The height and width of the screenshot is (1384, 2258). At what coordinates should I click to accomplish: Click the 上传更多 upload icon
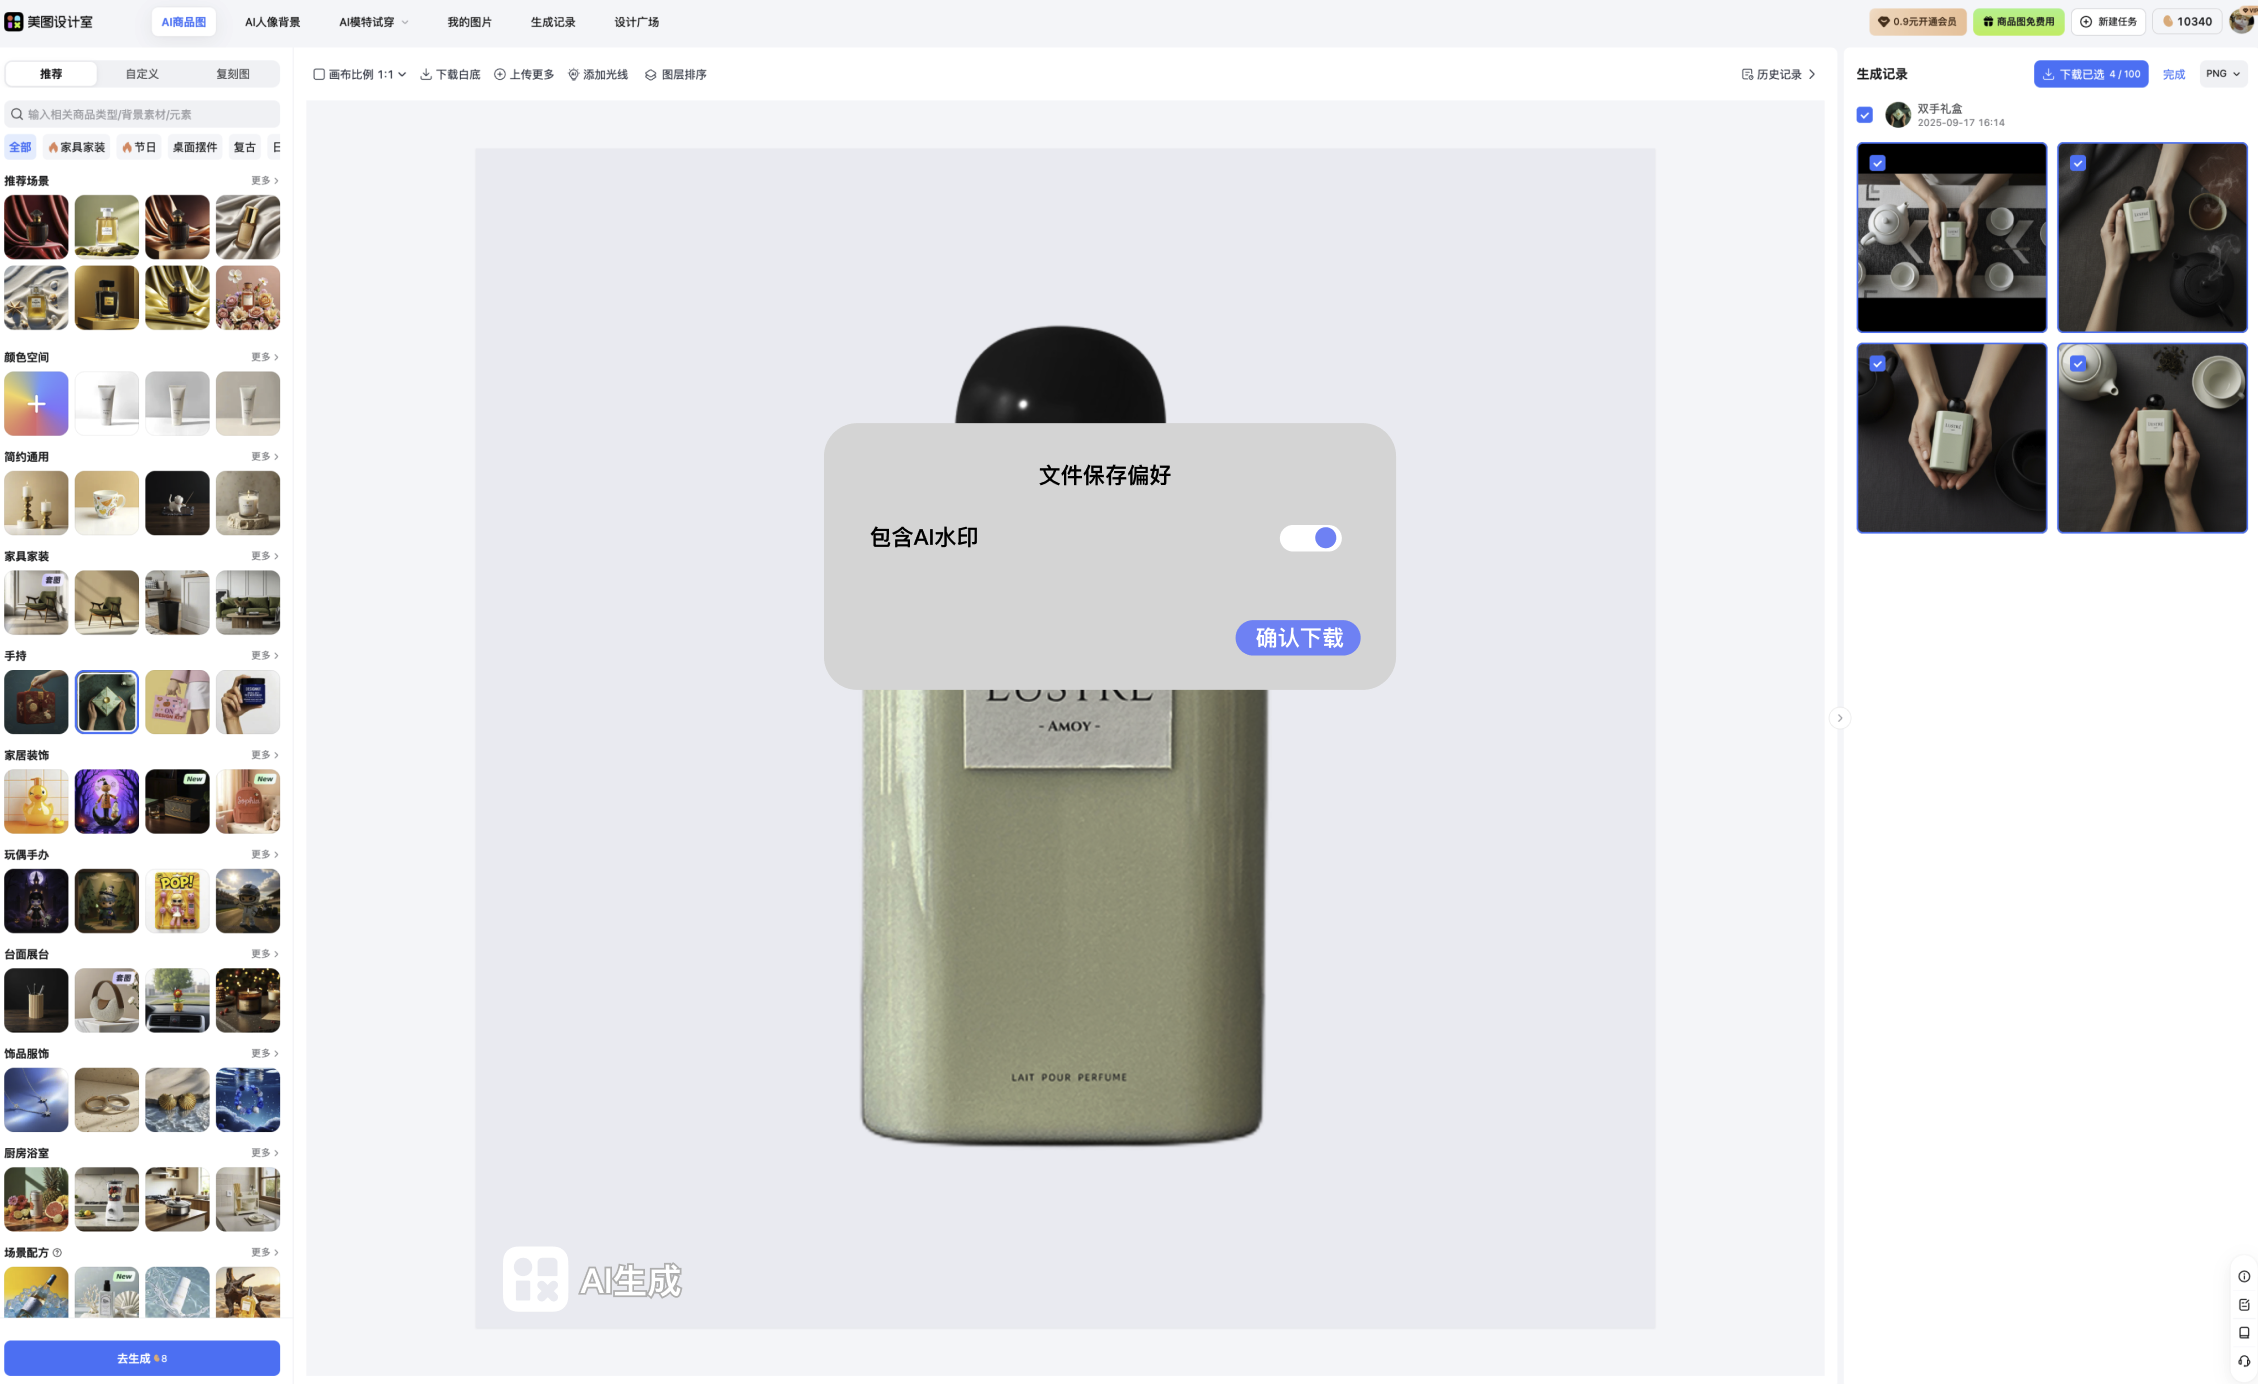tap(500, 75)
